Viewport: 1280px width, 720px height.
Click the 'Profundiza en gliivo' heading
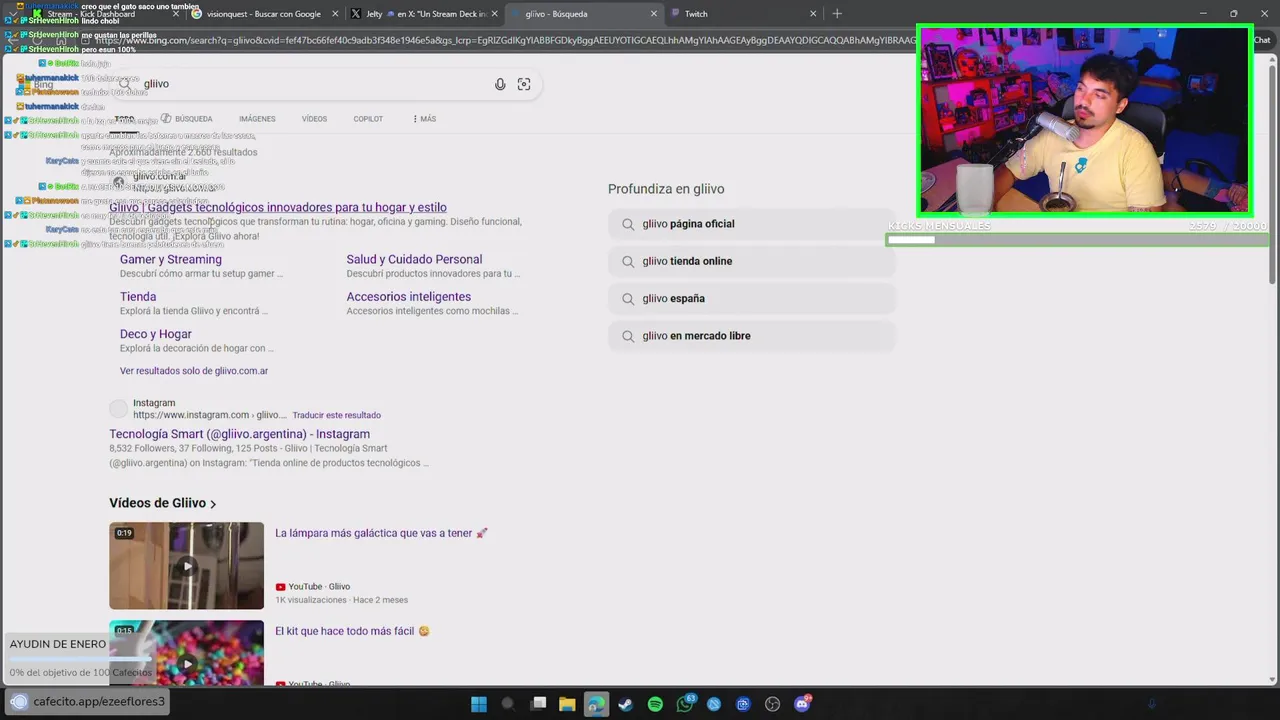tap(666, 189)
